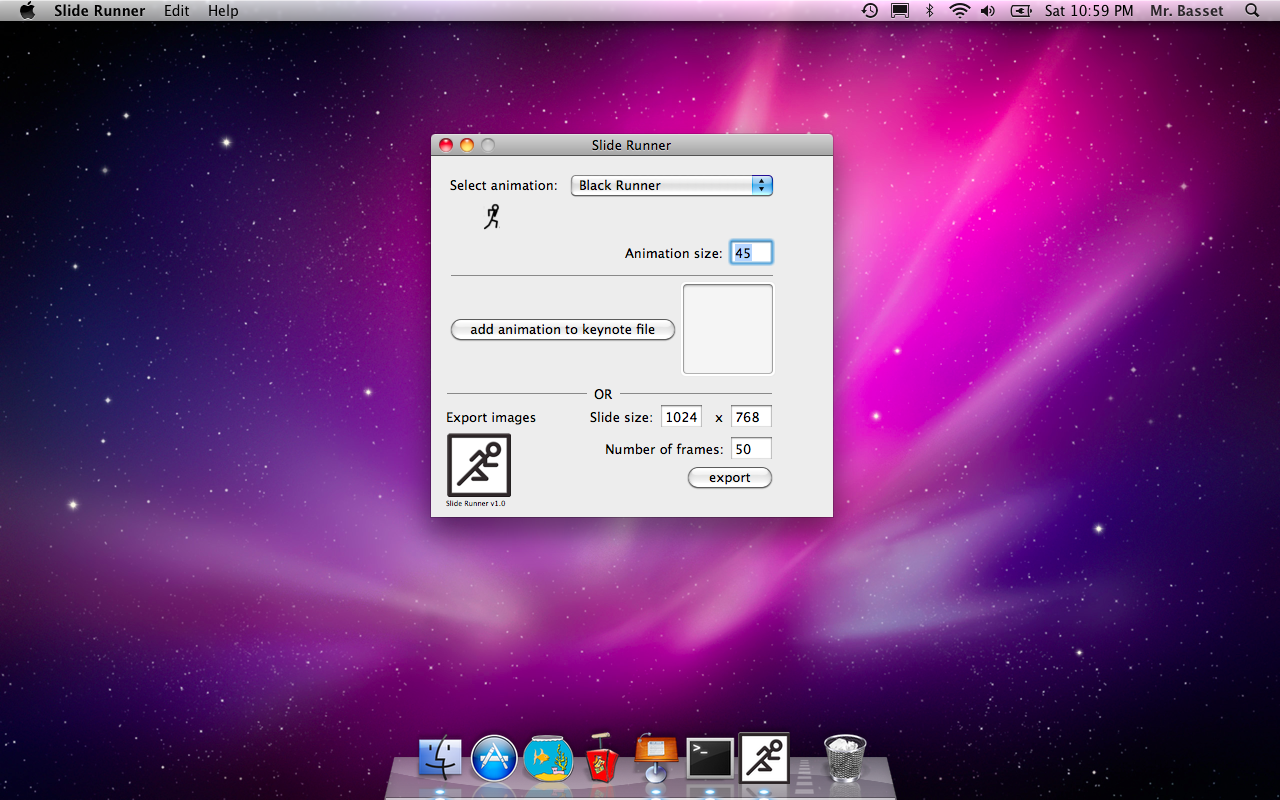This screenshot has width=1280, height=800.
Task: Click the black runner animation preview figure
Action: coord(491,216)
